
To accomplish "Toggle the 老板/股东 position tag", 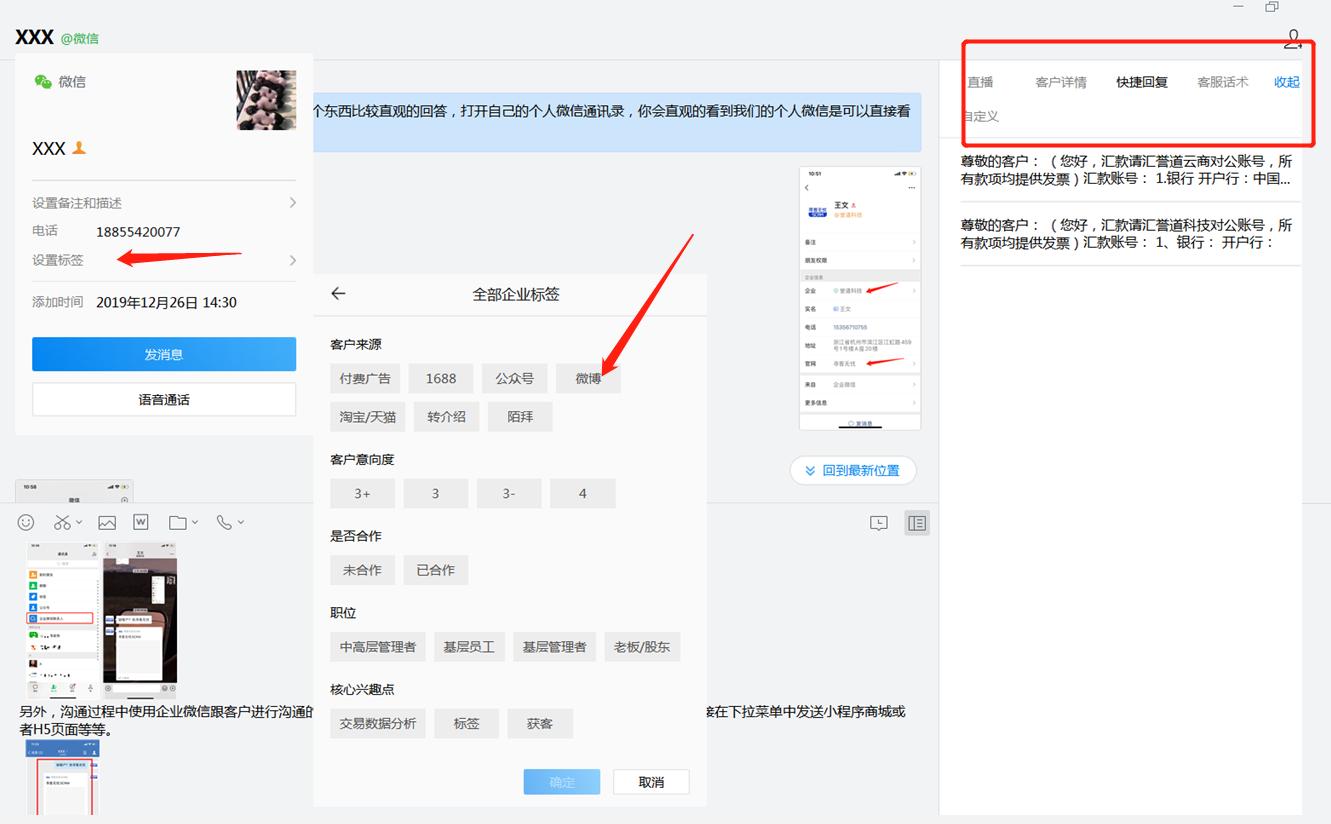I will coord(642,646).
